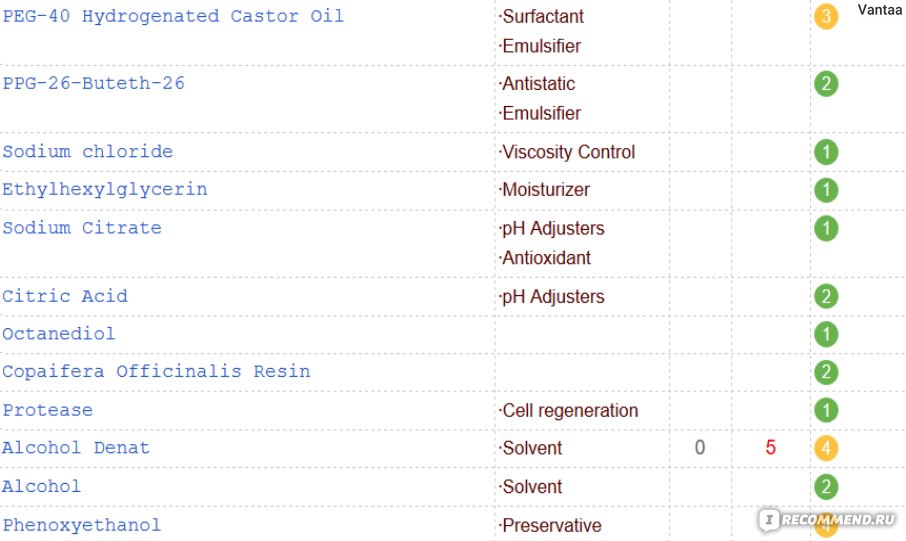Viewport: 906px width, 541px height.
Task: Open the Alcohol Denat ingredient link
Action: tap(76, 447)
